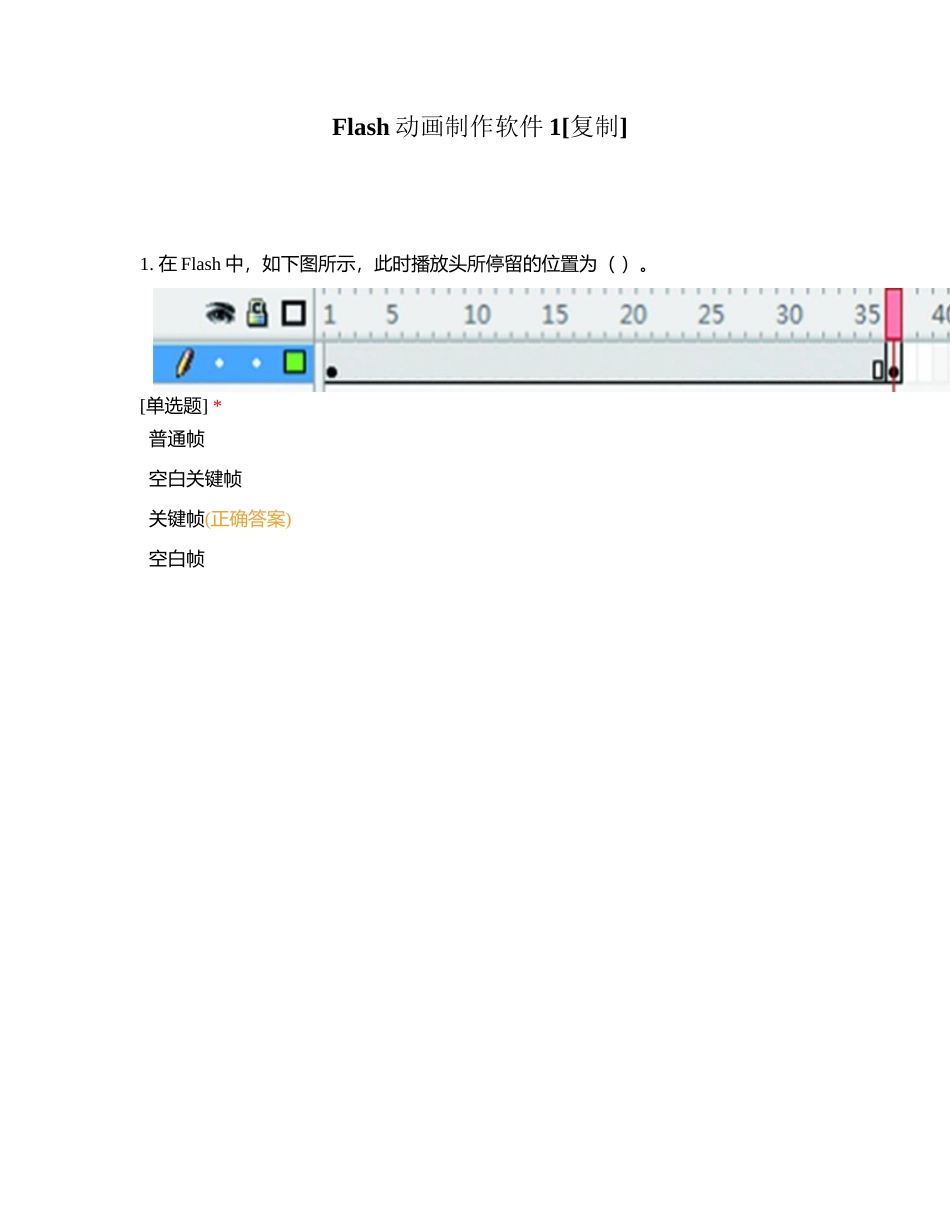Select the pencil icon on the active layer

184,364
